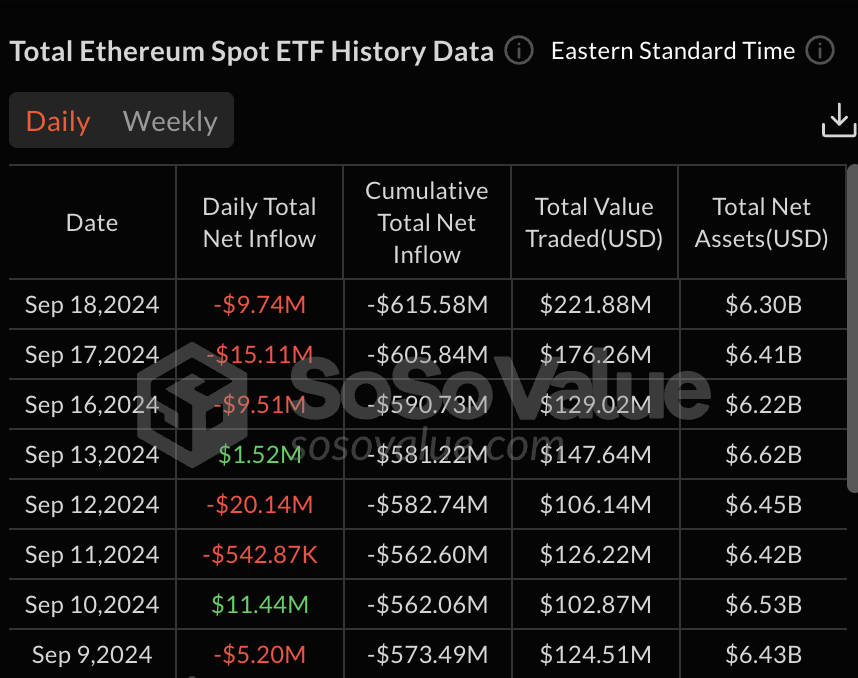Click the -$562.60M cumulative value
The width and height of the screenshot is (858, 678).
pos(427,555)
